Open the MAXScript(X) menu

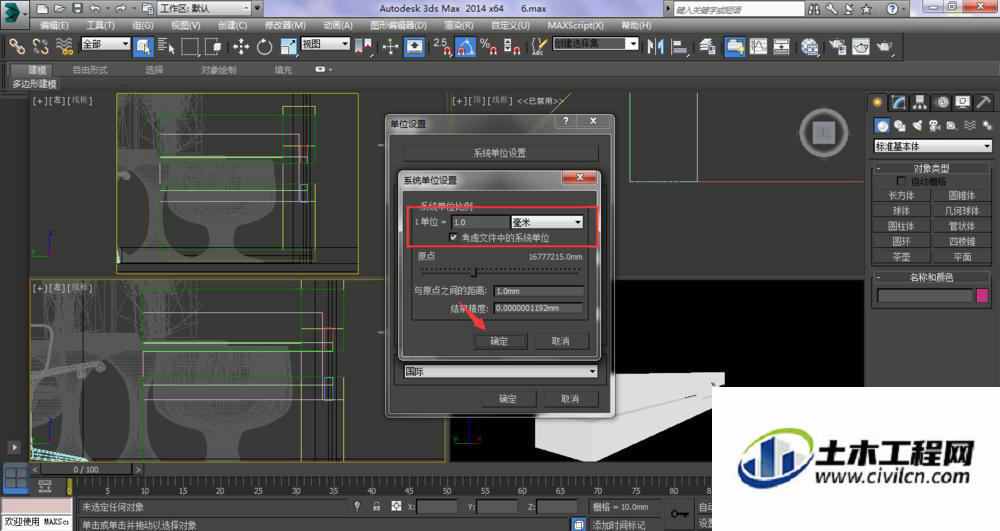pyautogui.click(x=575, y=25)
